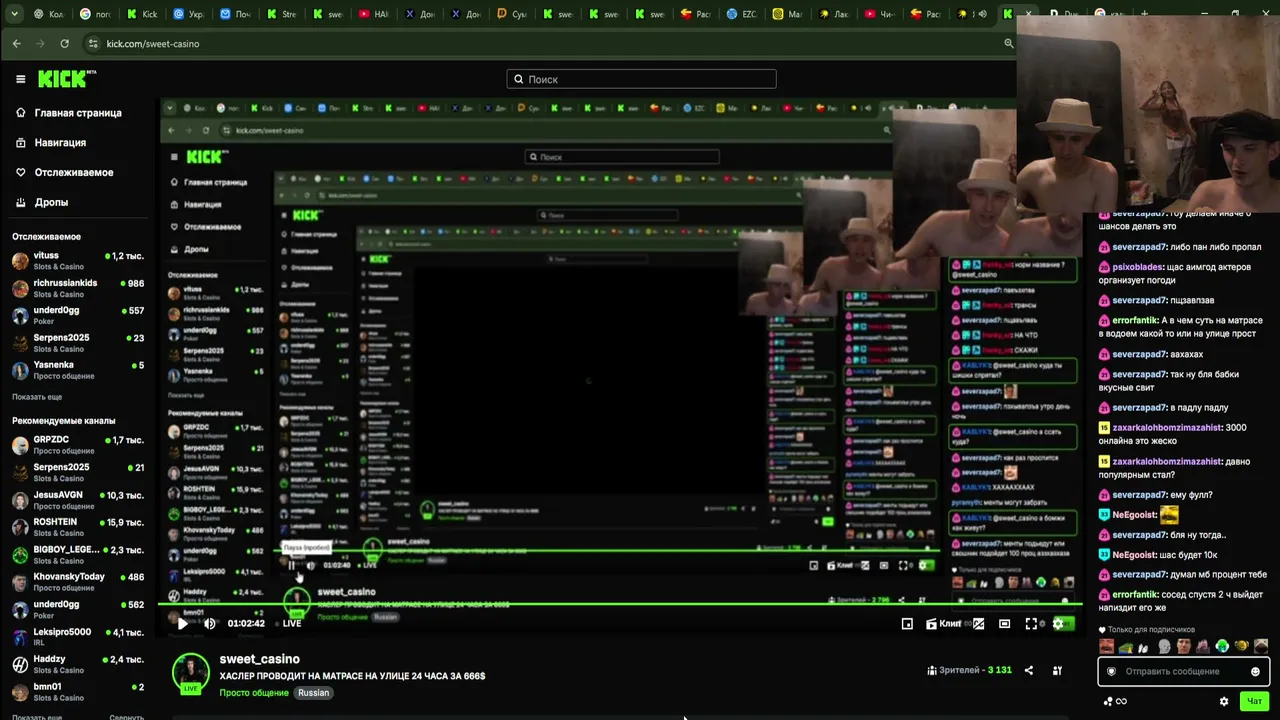
Task: Select the first subscriber emote
Action: 1106,646
